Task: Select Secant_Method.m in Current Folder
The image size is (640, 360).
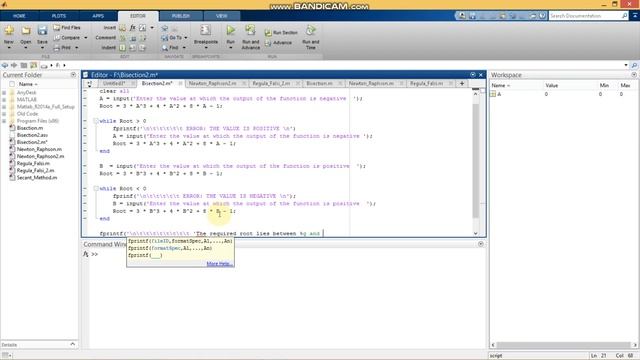Action: (37, 178)
